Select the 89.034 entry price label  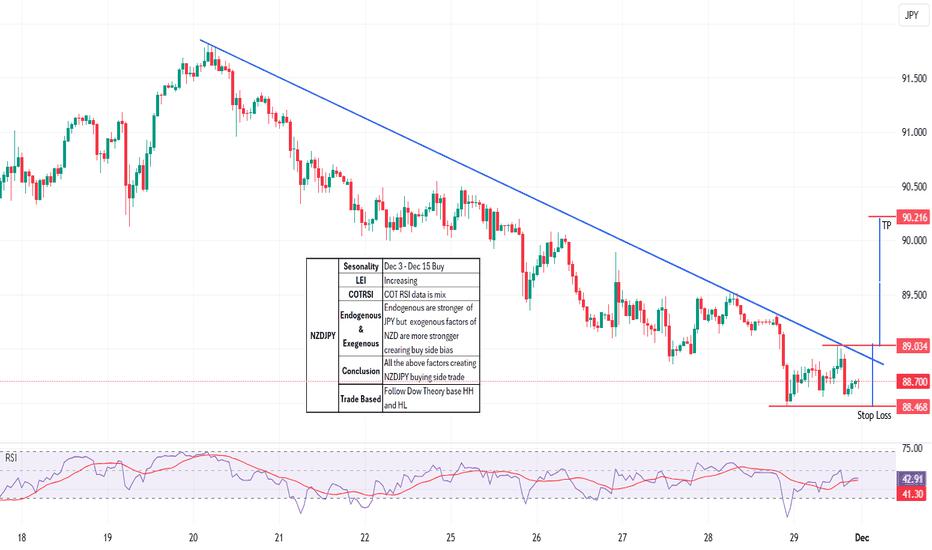coord(914,346)
